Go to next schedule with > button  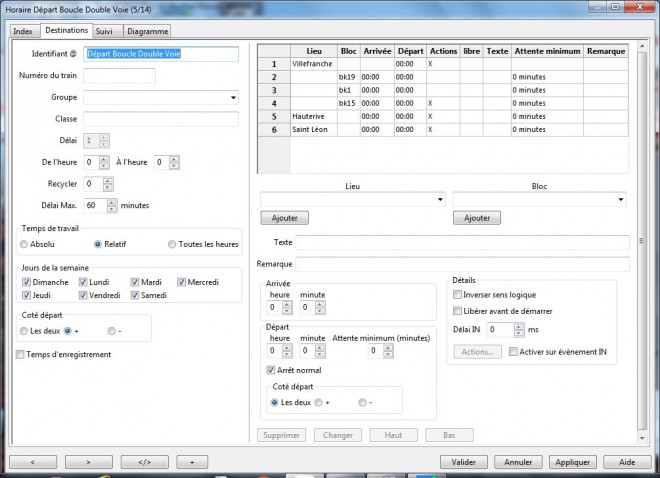point(89,462)
